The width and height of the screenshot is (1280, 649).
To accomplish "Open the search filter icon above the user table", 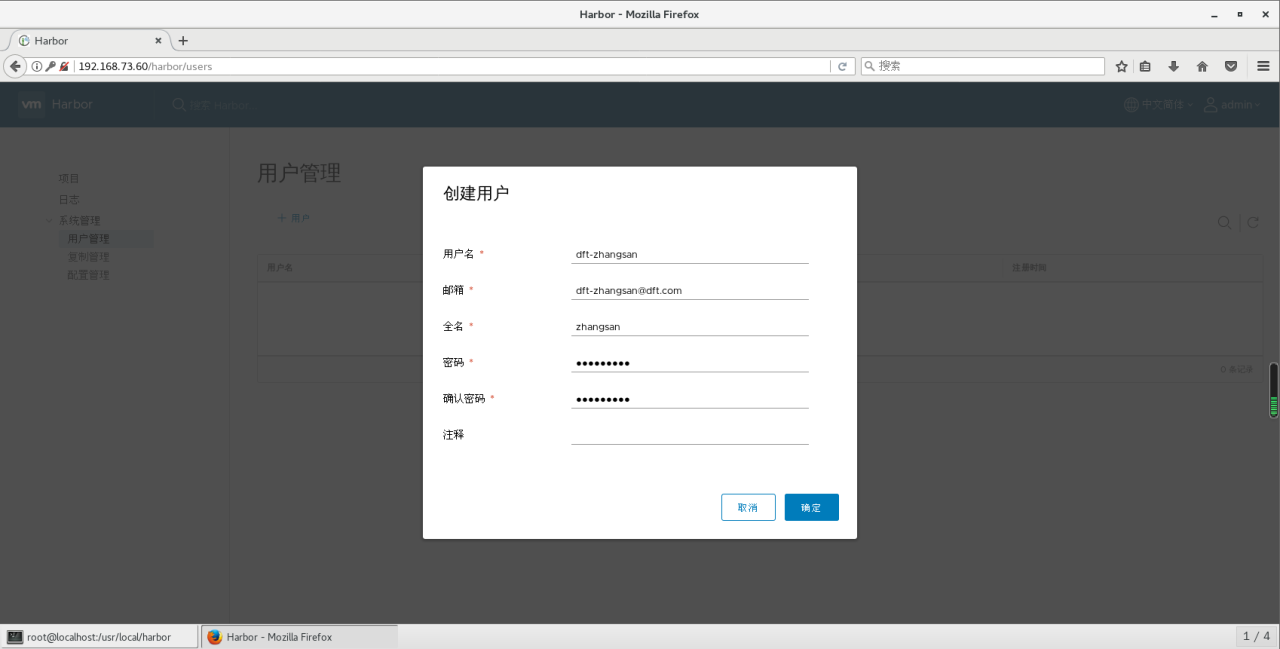I will tap(1224, 223).
